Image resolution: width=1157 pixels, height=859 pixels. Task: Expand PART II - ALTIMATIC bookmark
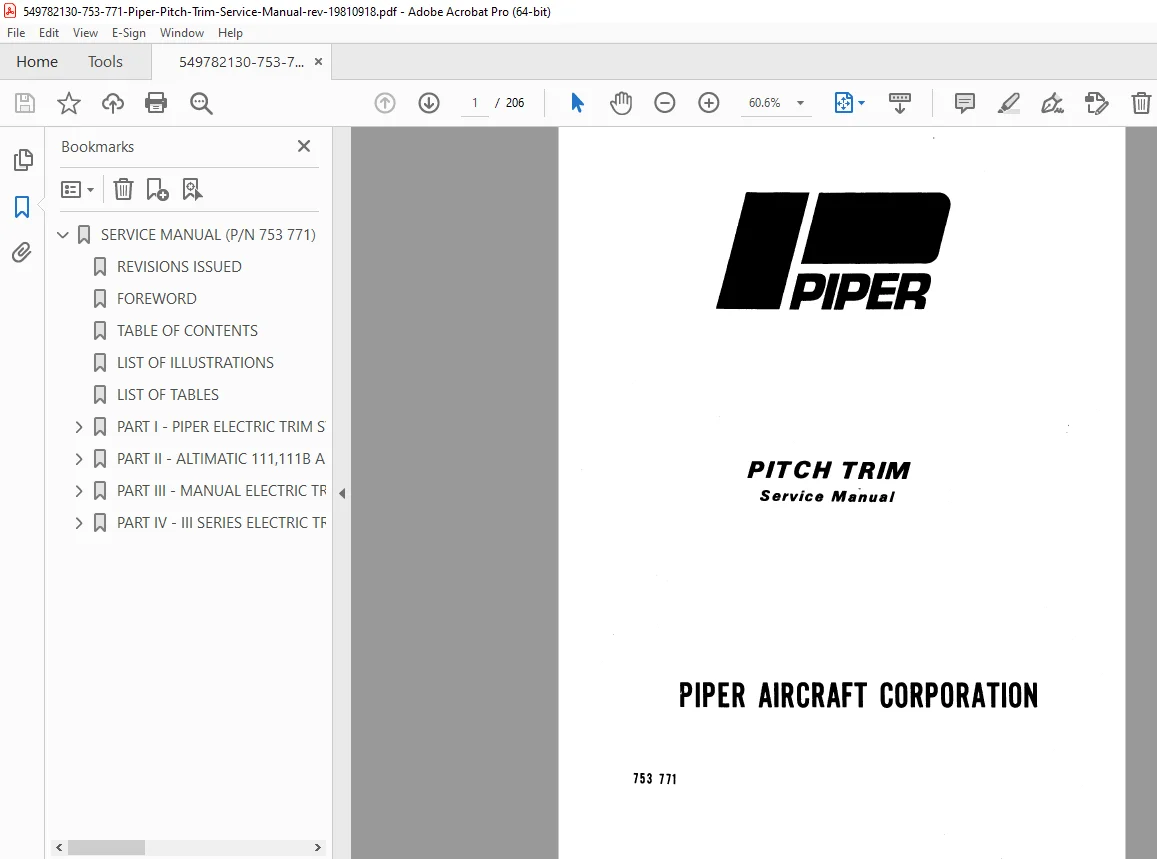coord(79,459)
